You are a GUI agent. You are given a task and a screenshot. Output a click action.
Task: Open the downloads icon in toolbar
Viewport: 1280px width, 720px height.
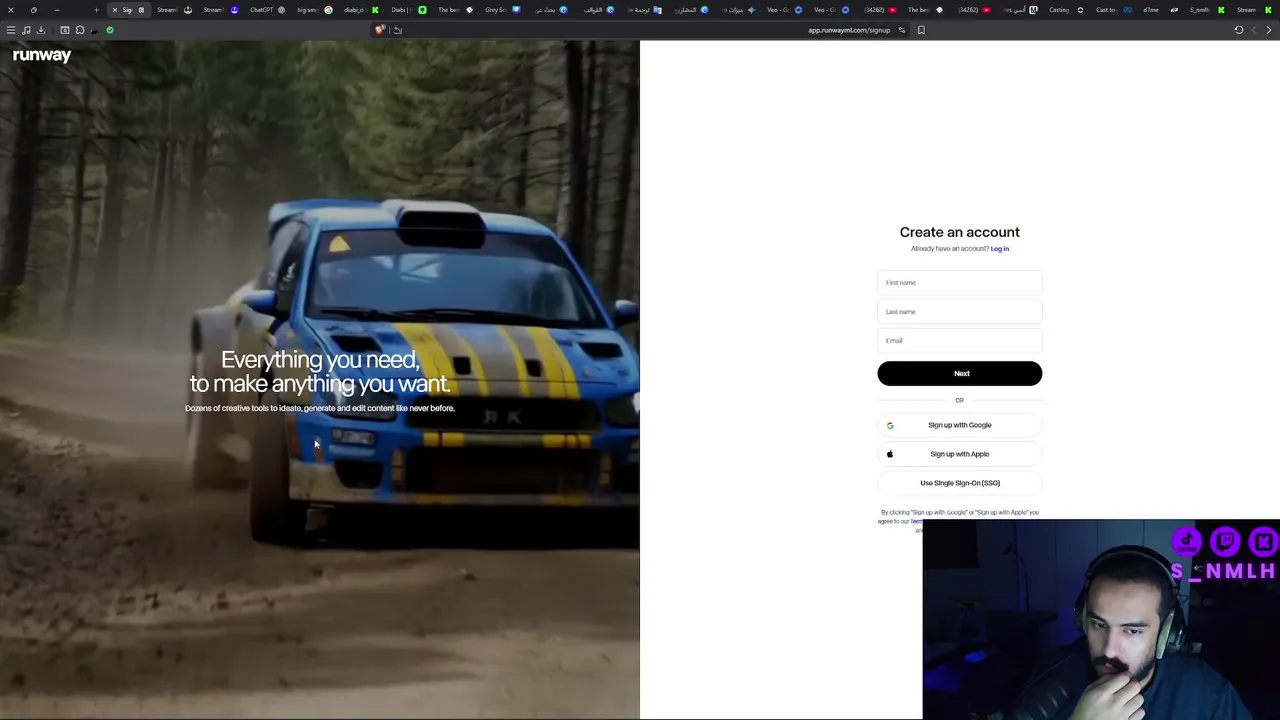pos(41,30)
